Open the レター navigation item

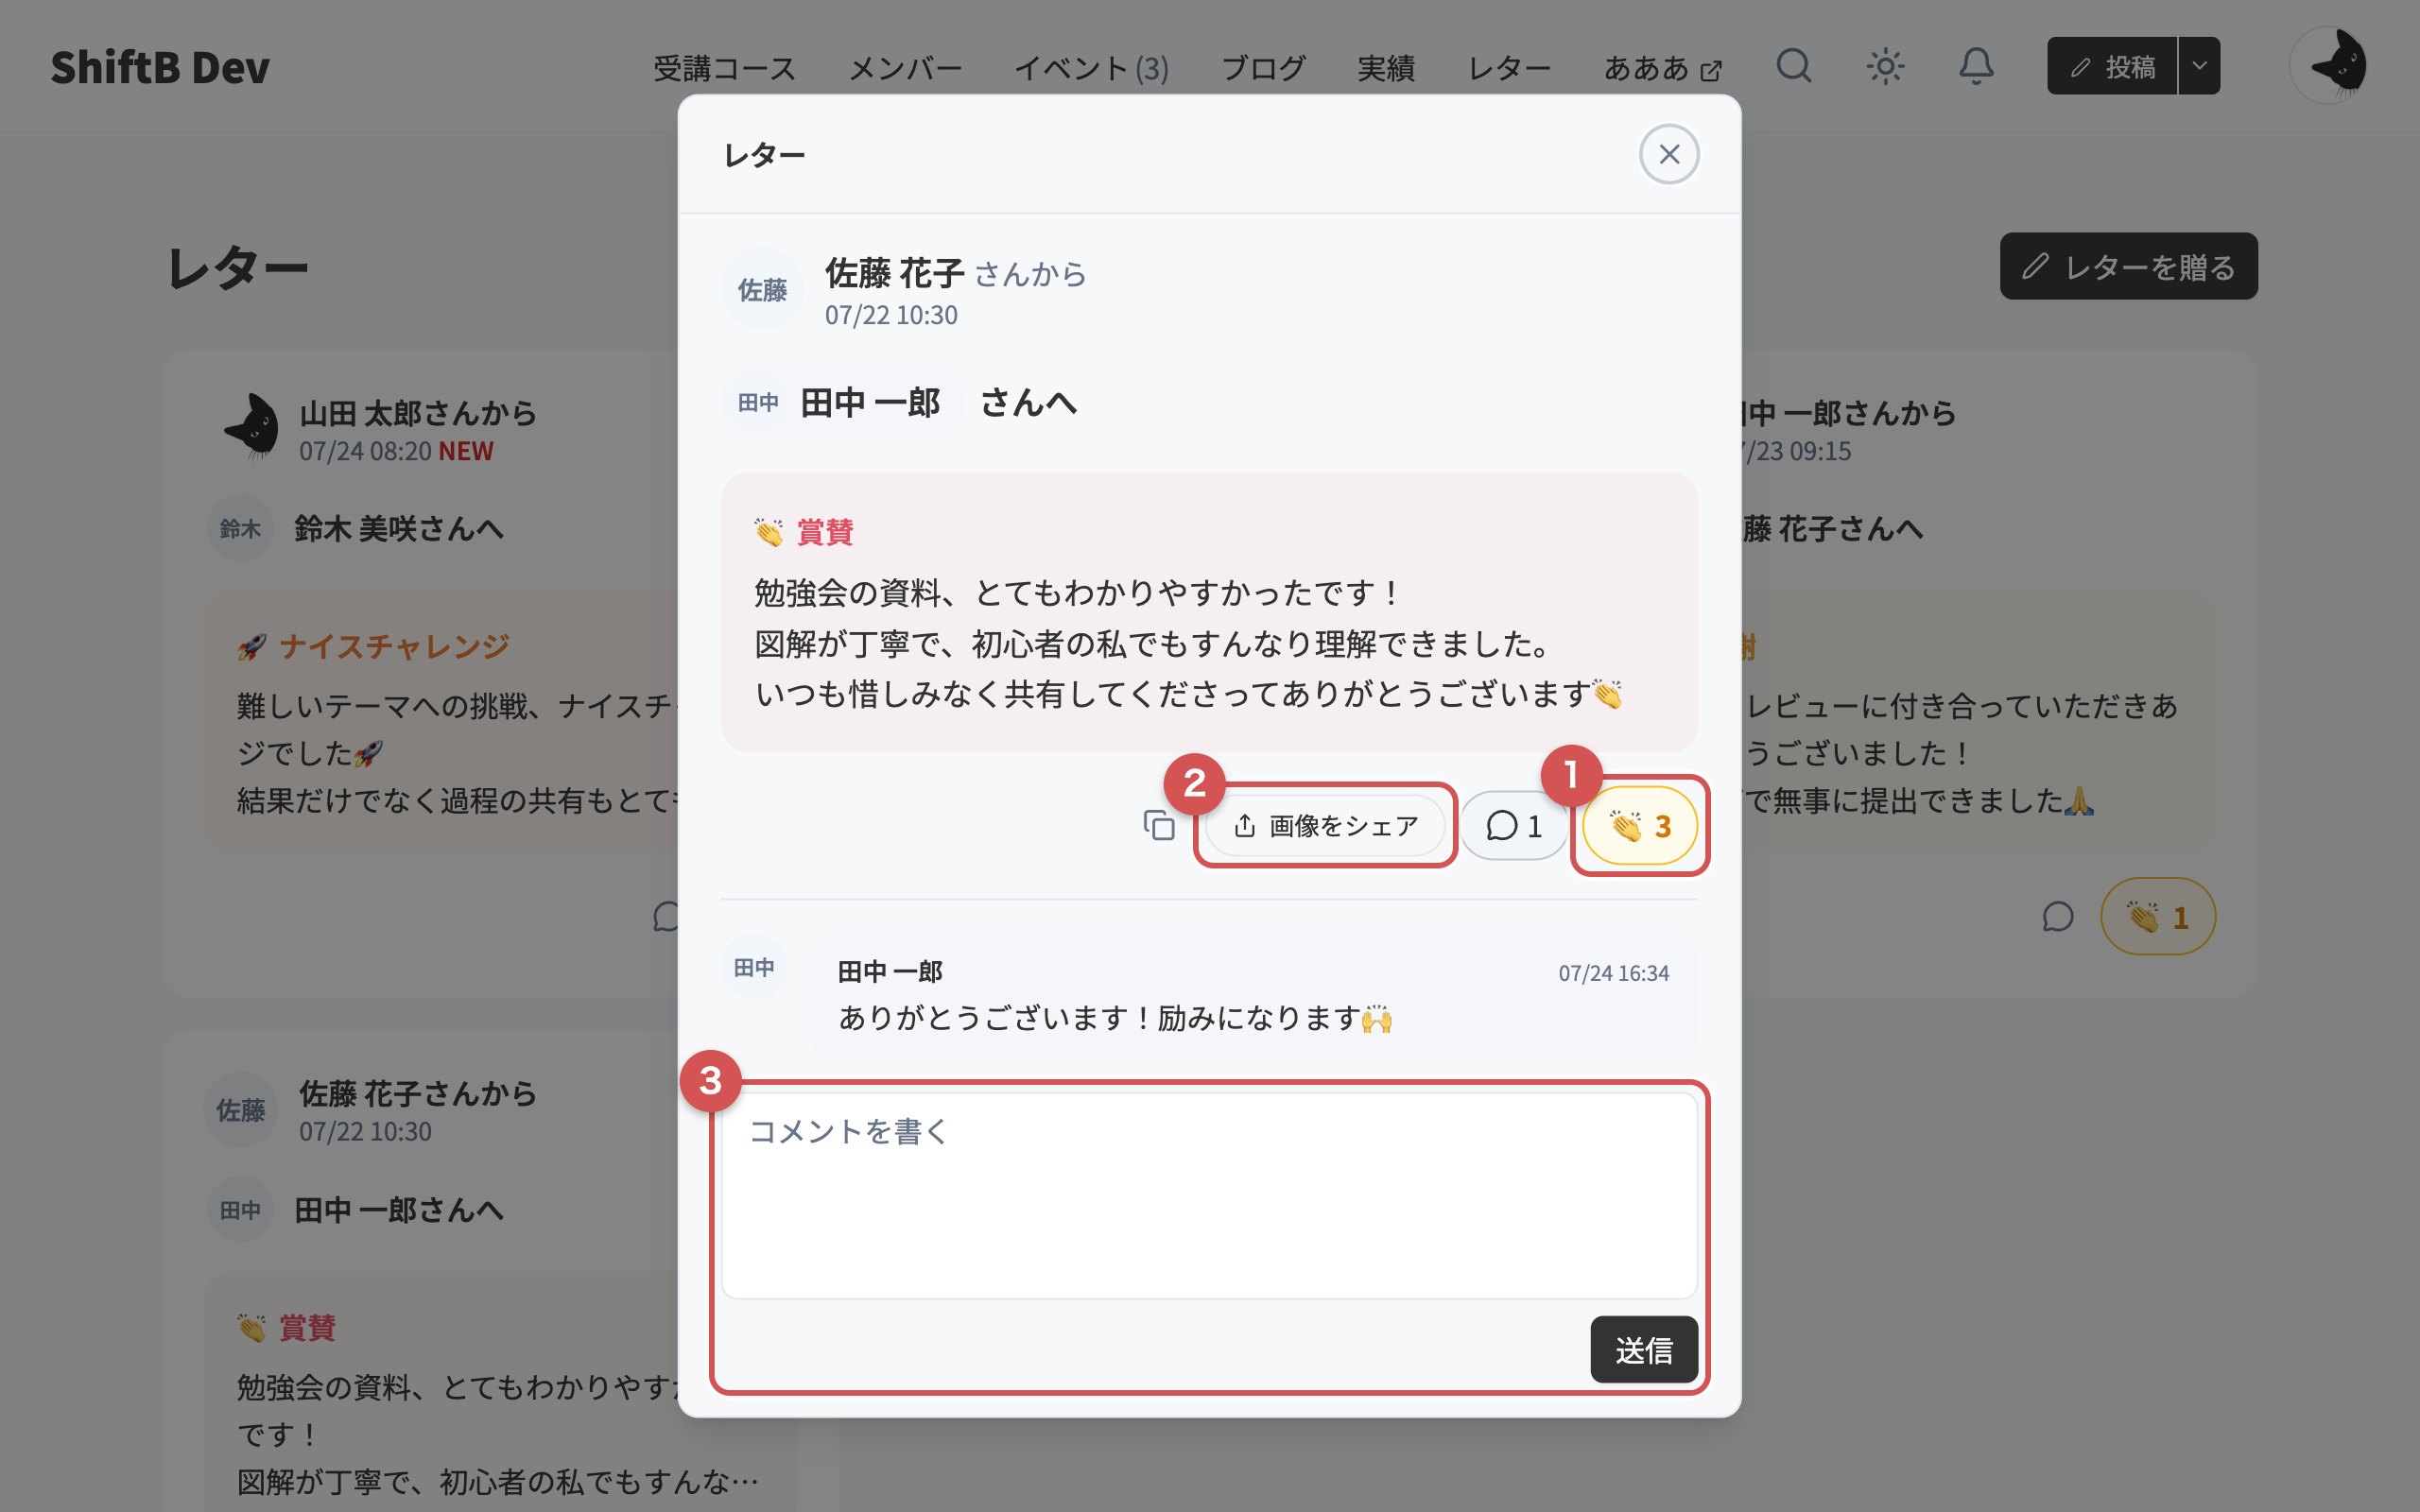pos(1509,68)
